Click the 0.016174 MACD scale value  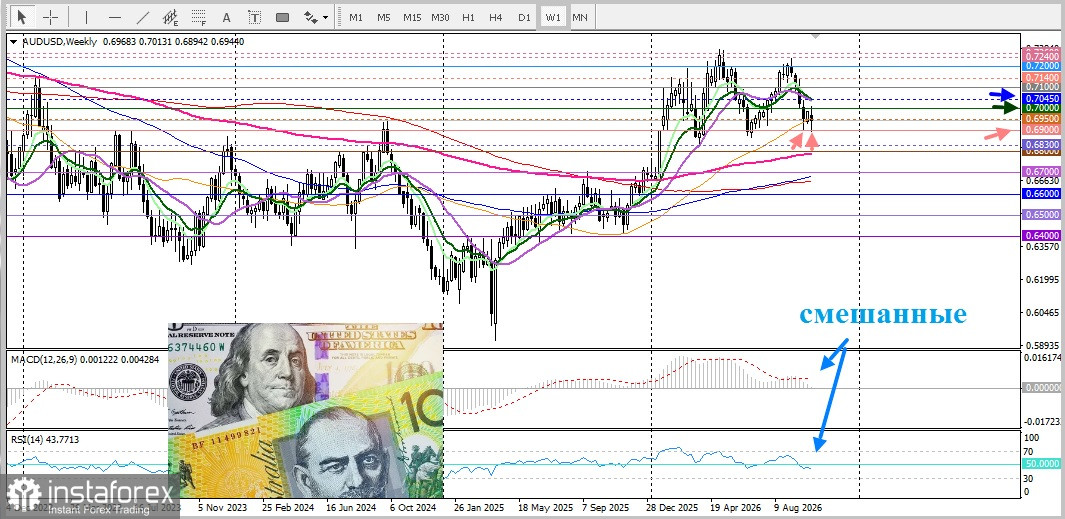pos(1042,357)
